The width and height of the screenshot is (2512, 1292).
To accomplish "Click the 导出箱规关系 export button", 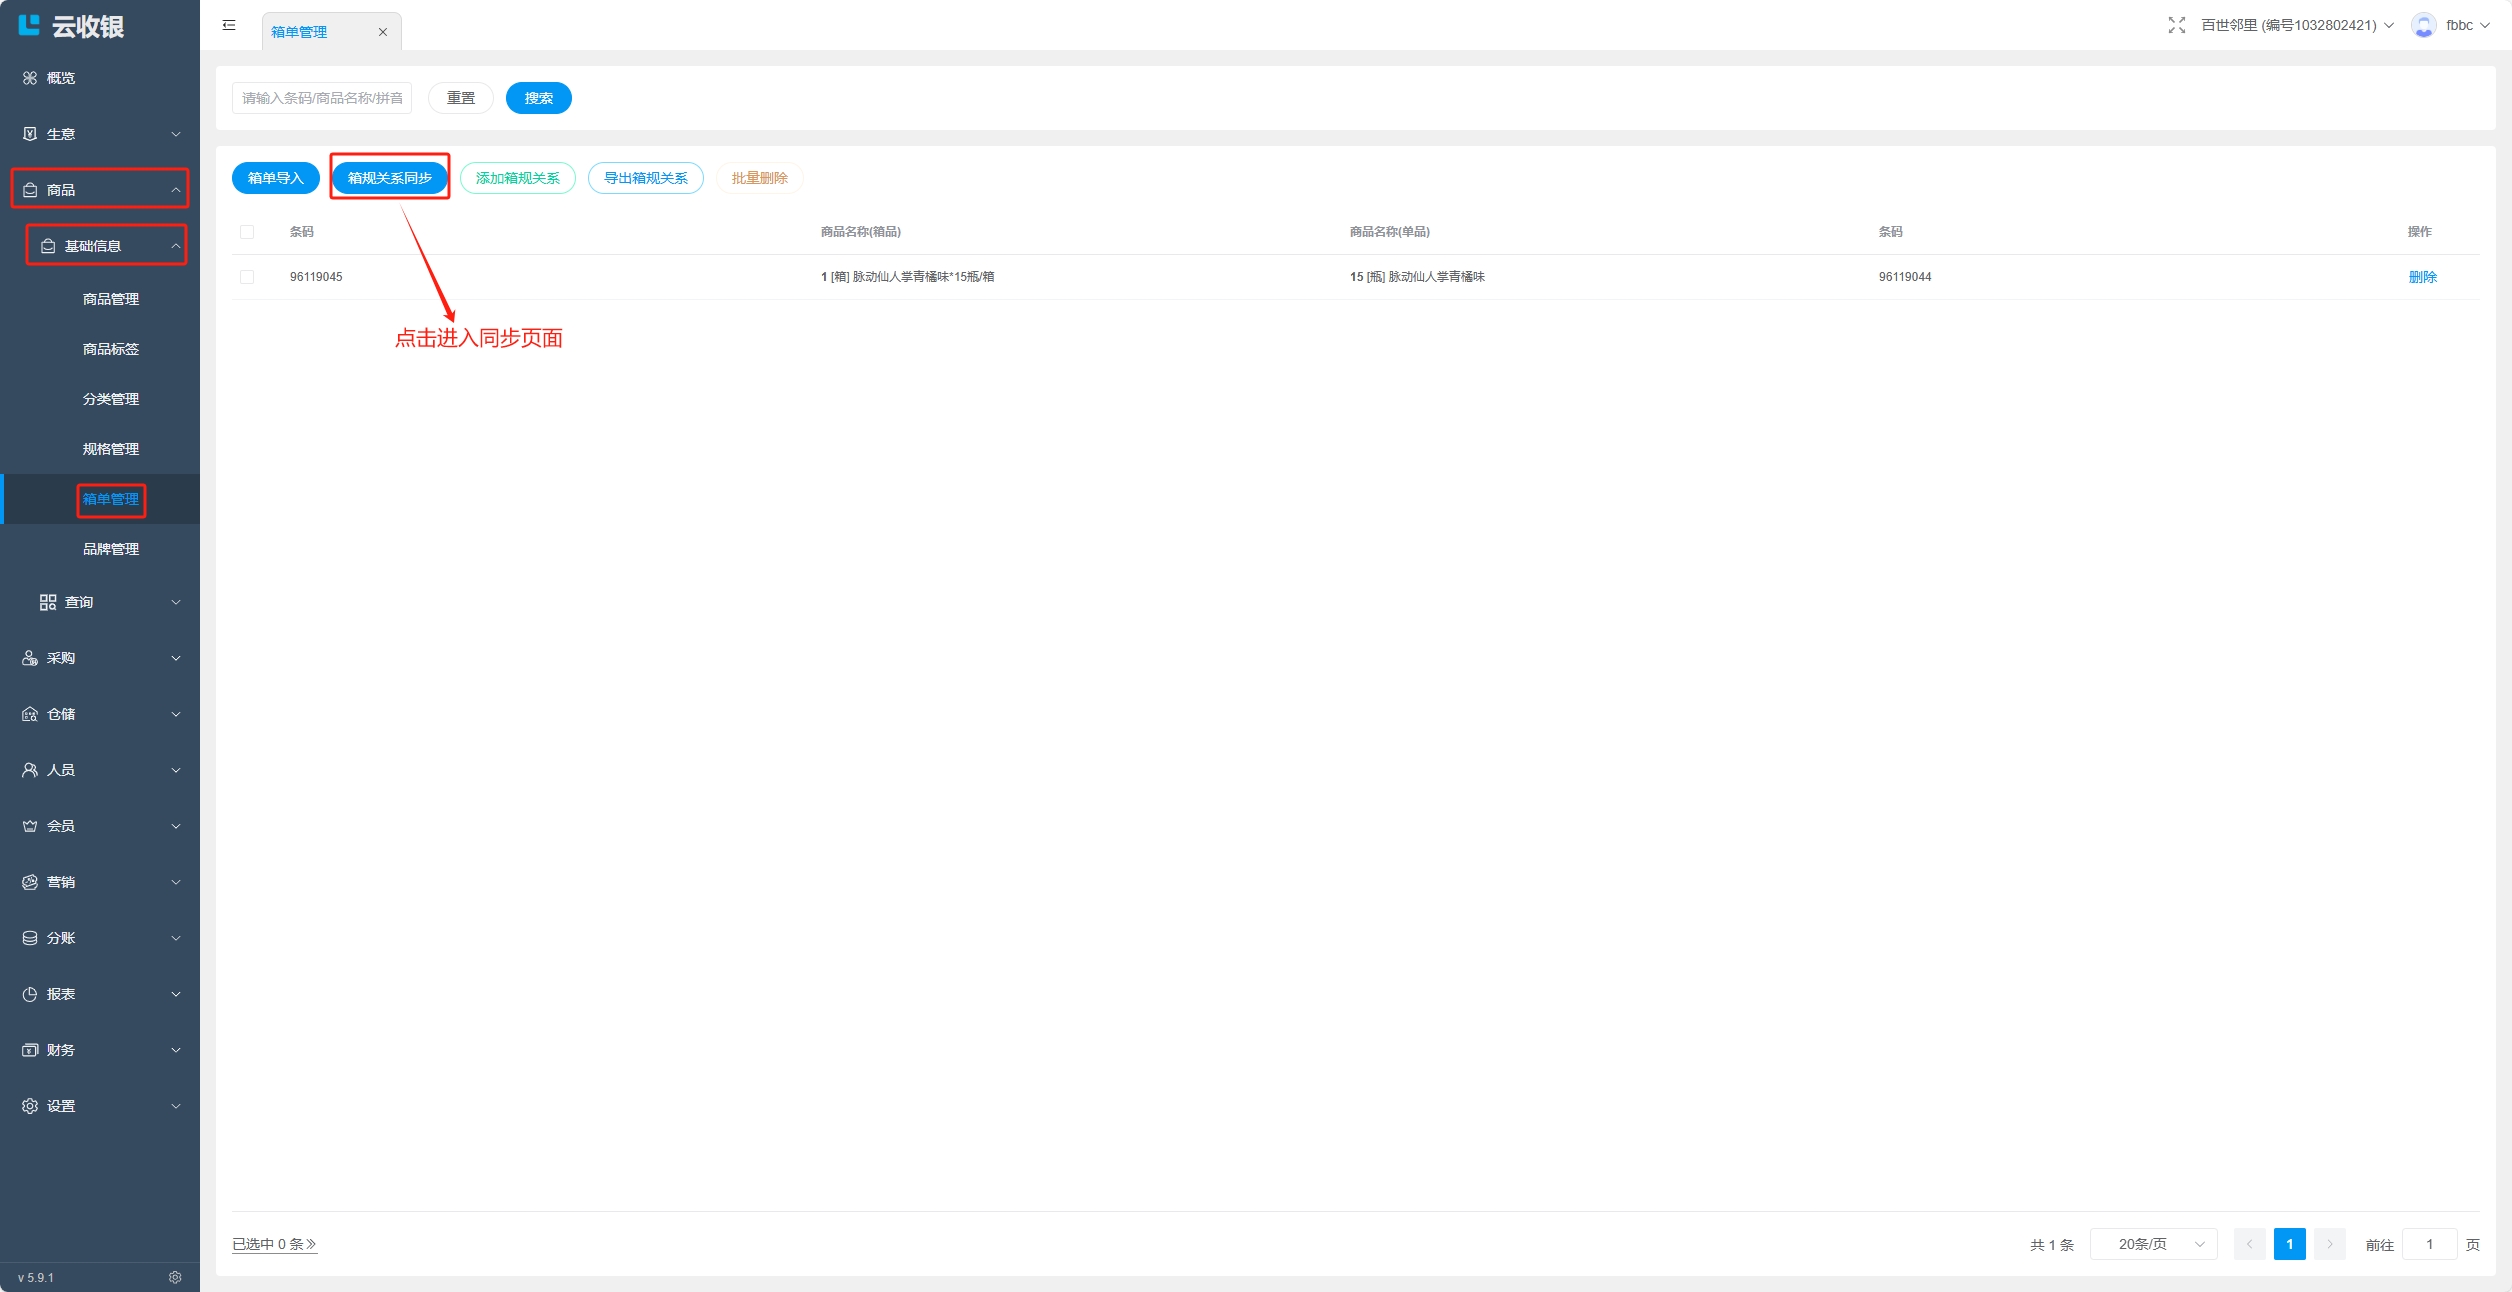I will [x=645, y=178].
